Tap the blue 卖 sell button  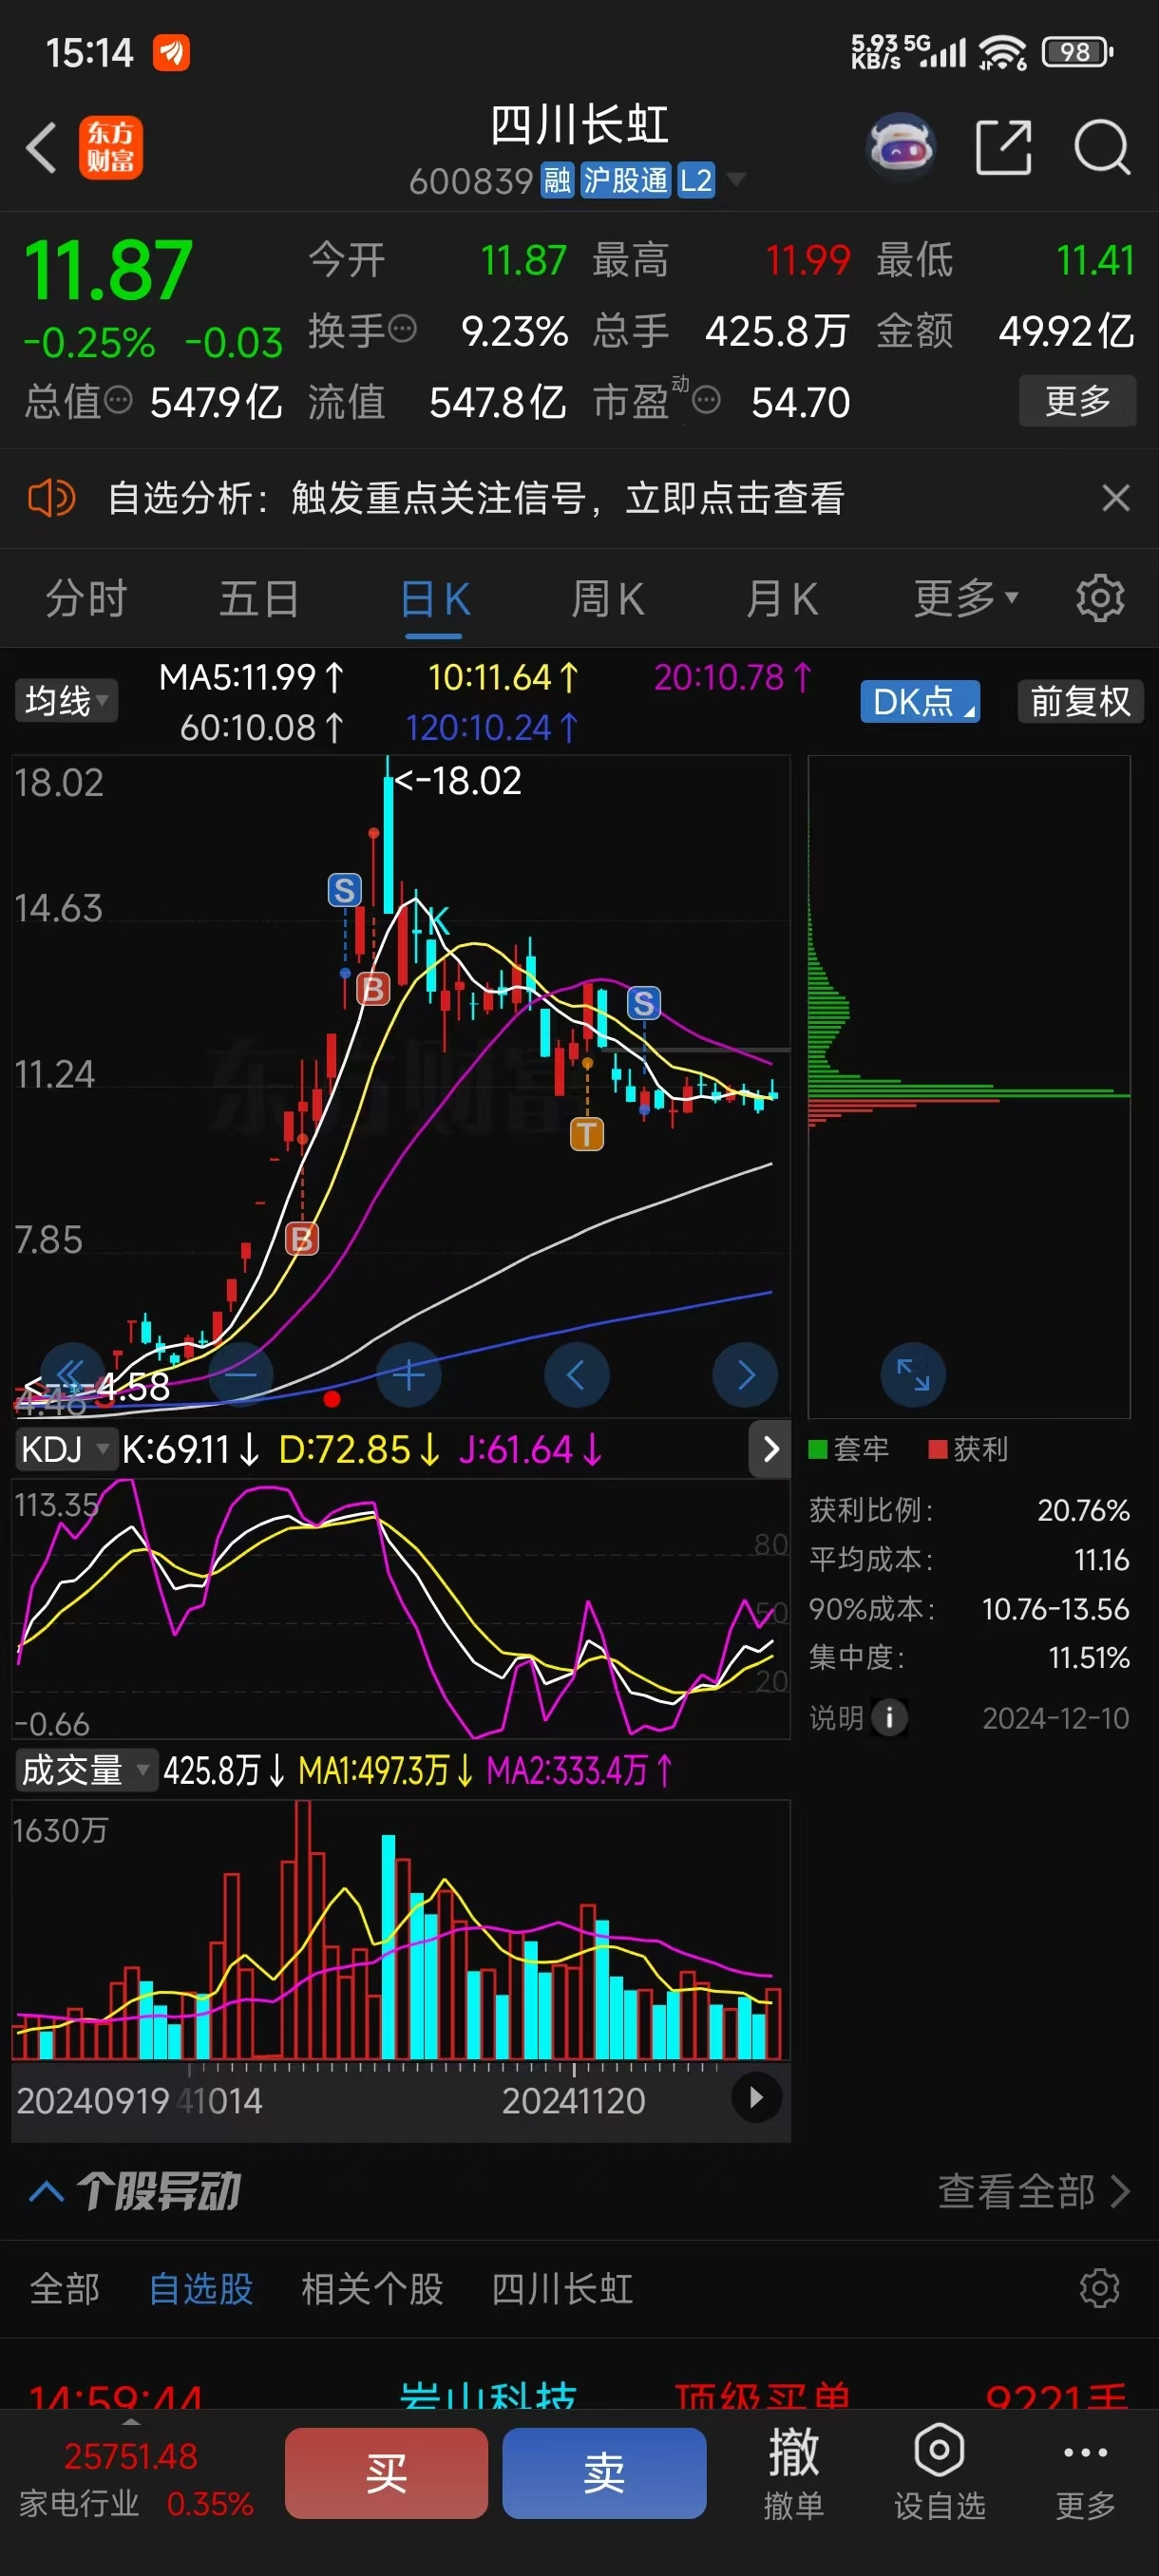604,2472
